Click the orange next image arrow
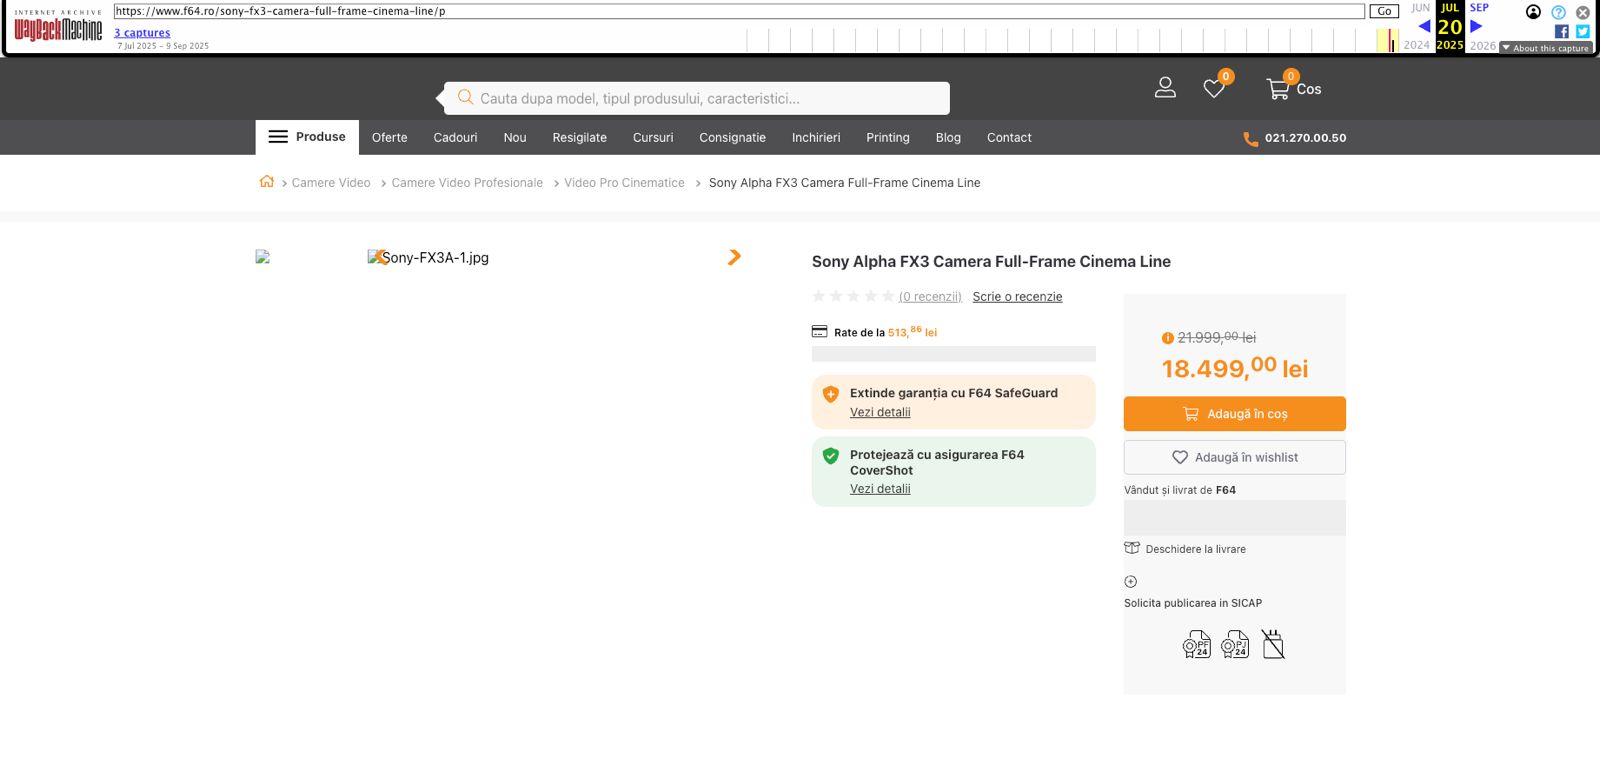 [734, 257]
